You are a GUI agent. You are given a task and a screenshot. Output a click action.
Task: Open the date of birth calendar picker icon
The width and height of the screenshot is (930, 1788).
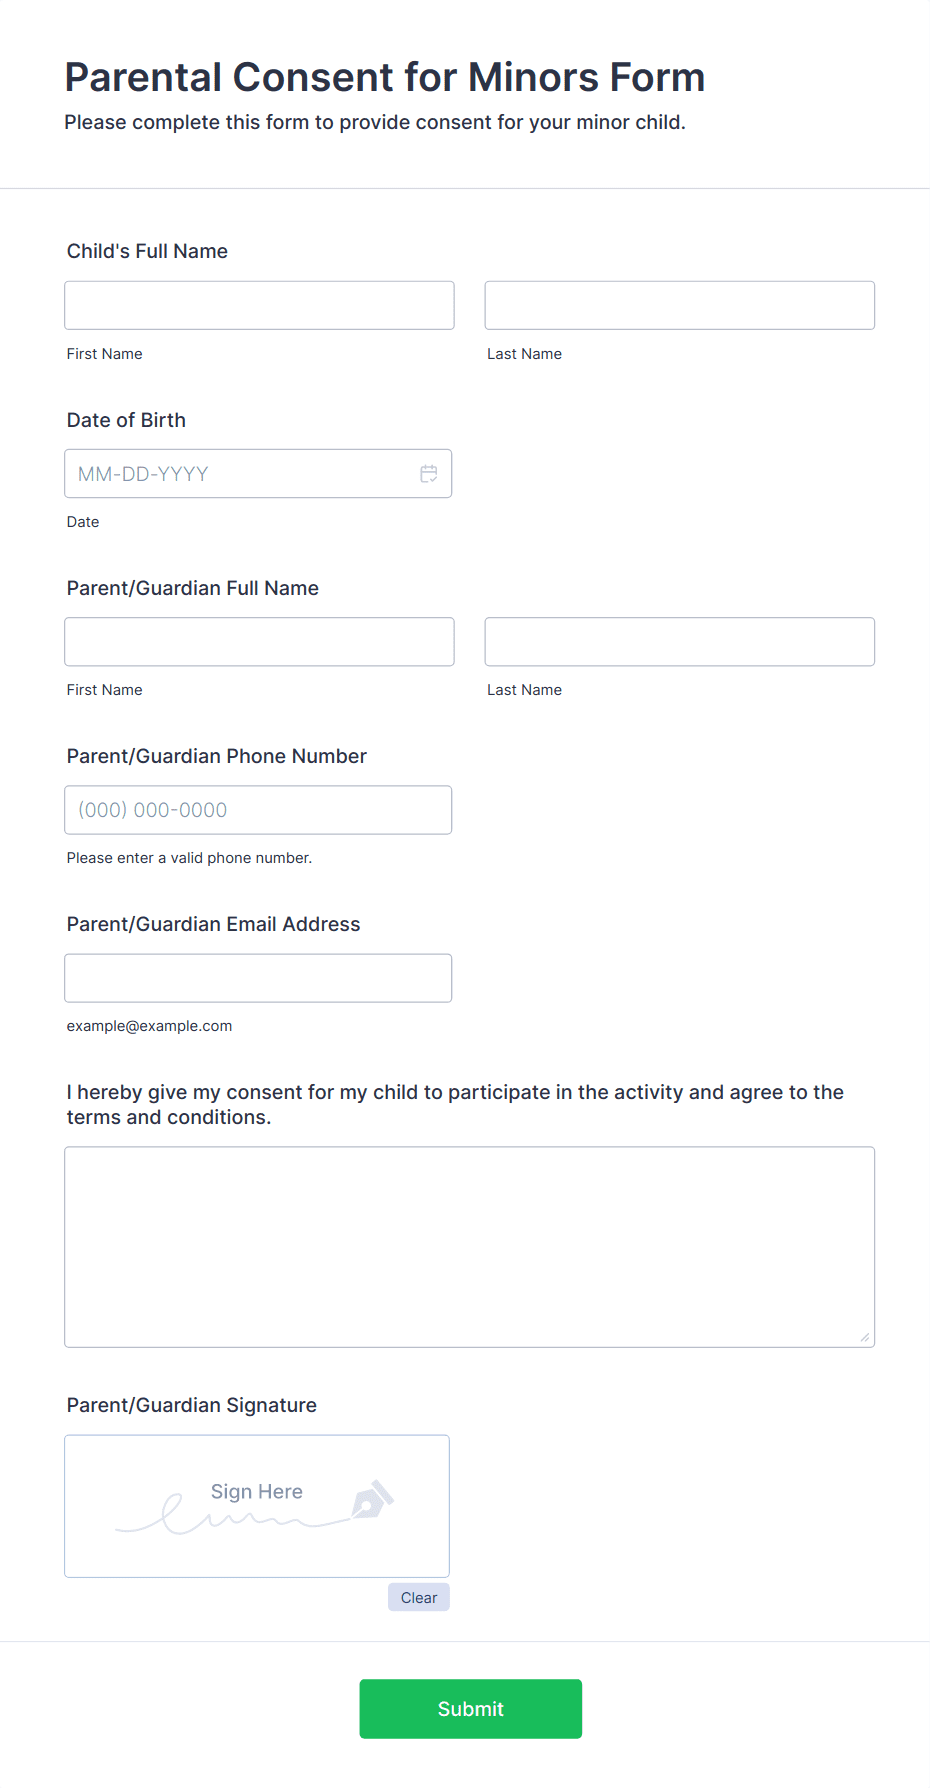tap(429, 474)
